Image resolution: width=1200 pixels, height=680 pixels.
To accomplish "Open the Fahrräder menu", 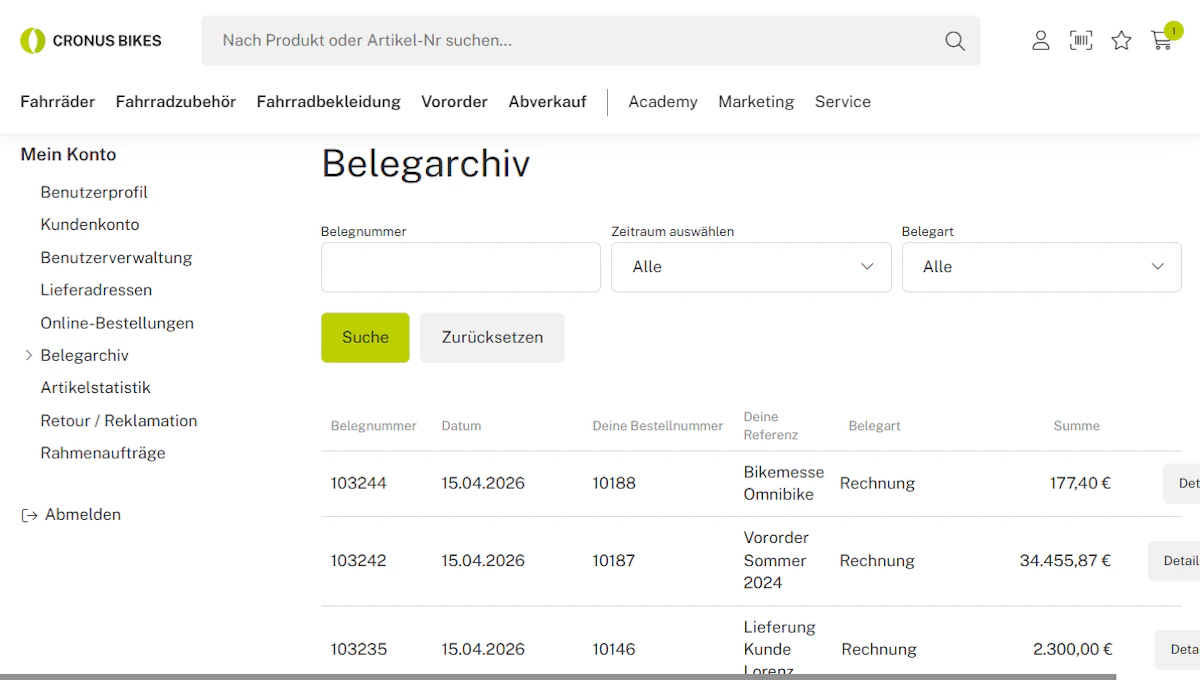I will [x=58, y=102].
